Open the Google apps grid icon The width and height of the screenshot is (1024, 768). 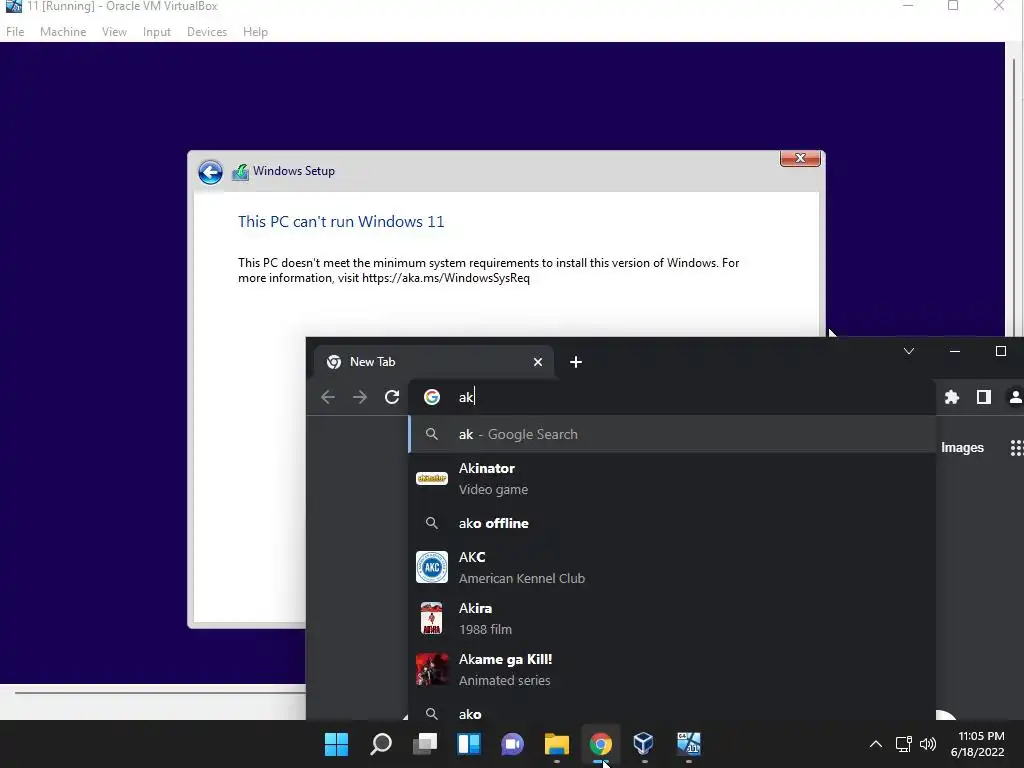pos(1017,447)
